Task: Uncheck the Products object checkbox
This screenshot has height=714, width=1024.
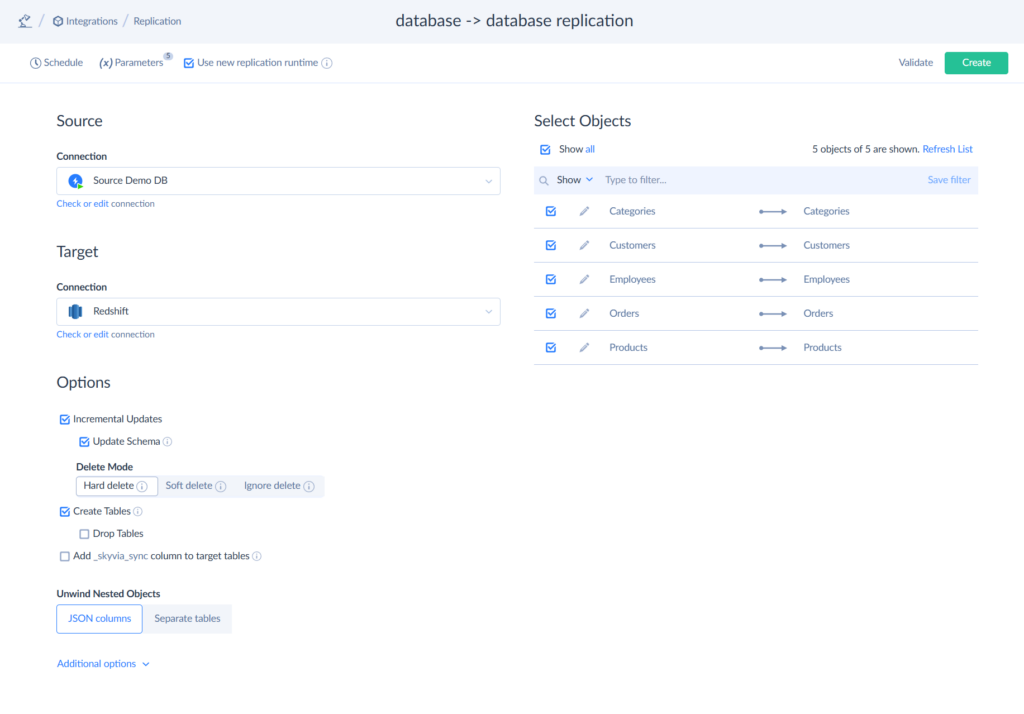Action: pyautogui.click(x=551, y=347)
